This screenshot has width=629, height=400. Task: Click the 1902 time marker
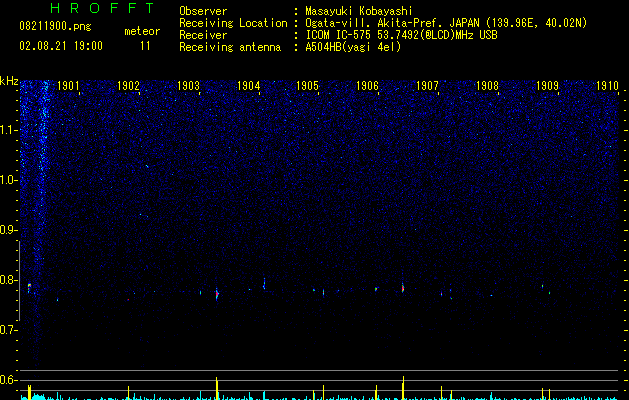[128, 86]
